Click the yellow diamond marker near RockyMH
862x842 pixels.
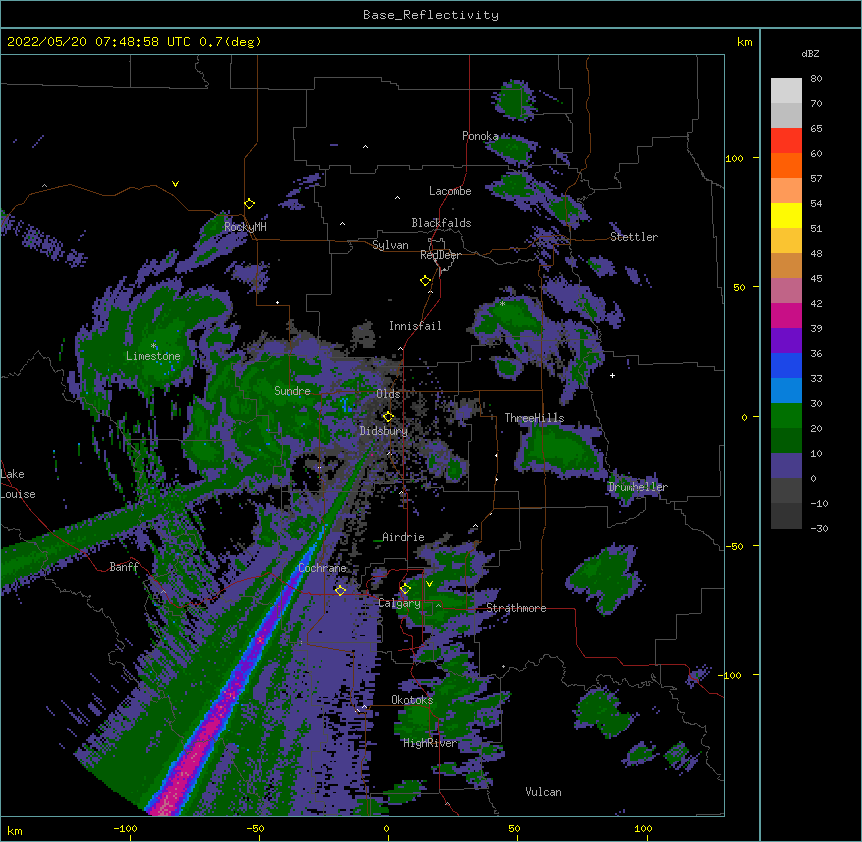point(250,204)
